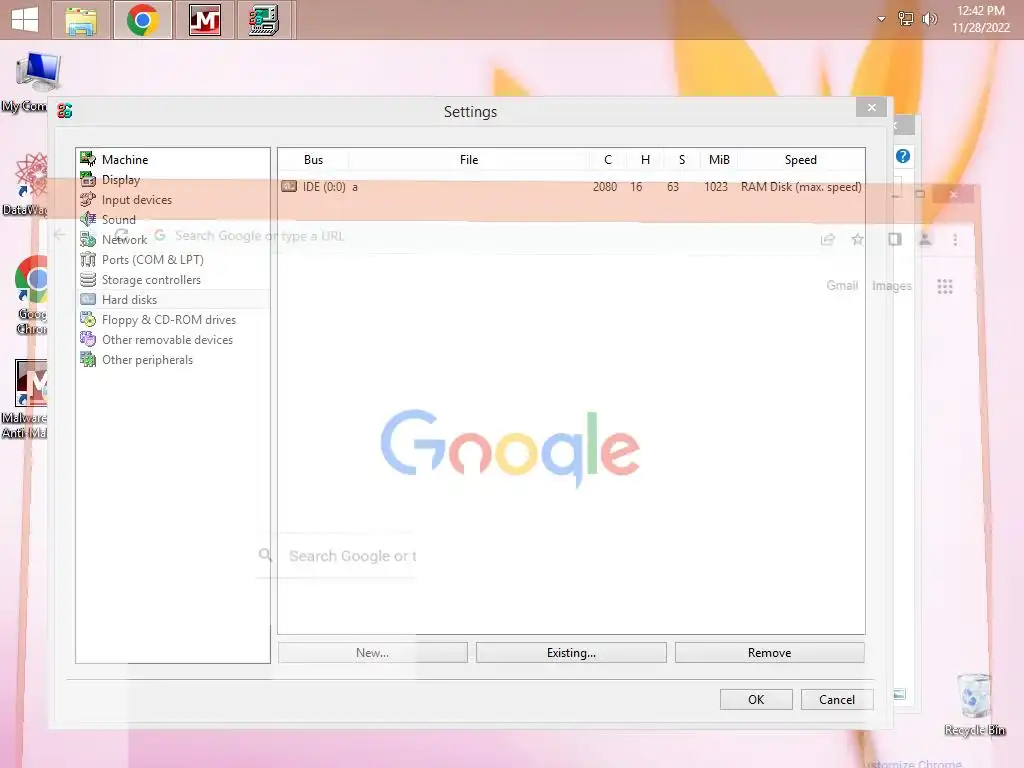Toggle Chrome's side panel icon
Image resolution: width=1024 pixels, height=768 pixels.
[x=895, y=240]
